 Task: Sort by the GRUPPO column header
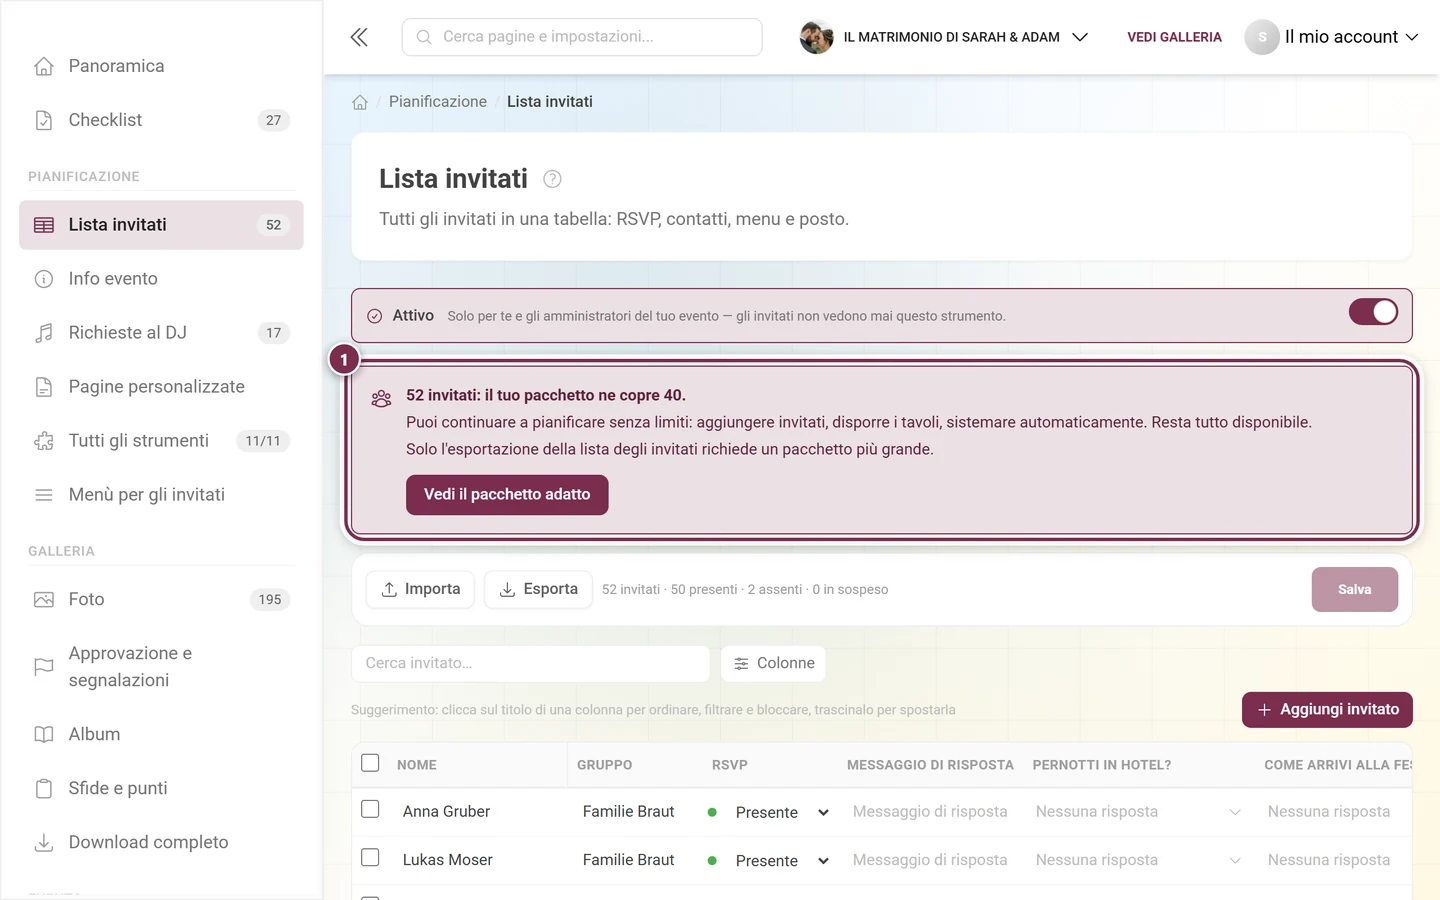(604, 765)
